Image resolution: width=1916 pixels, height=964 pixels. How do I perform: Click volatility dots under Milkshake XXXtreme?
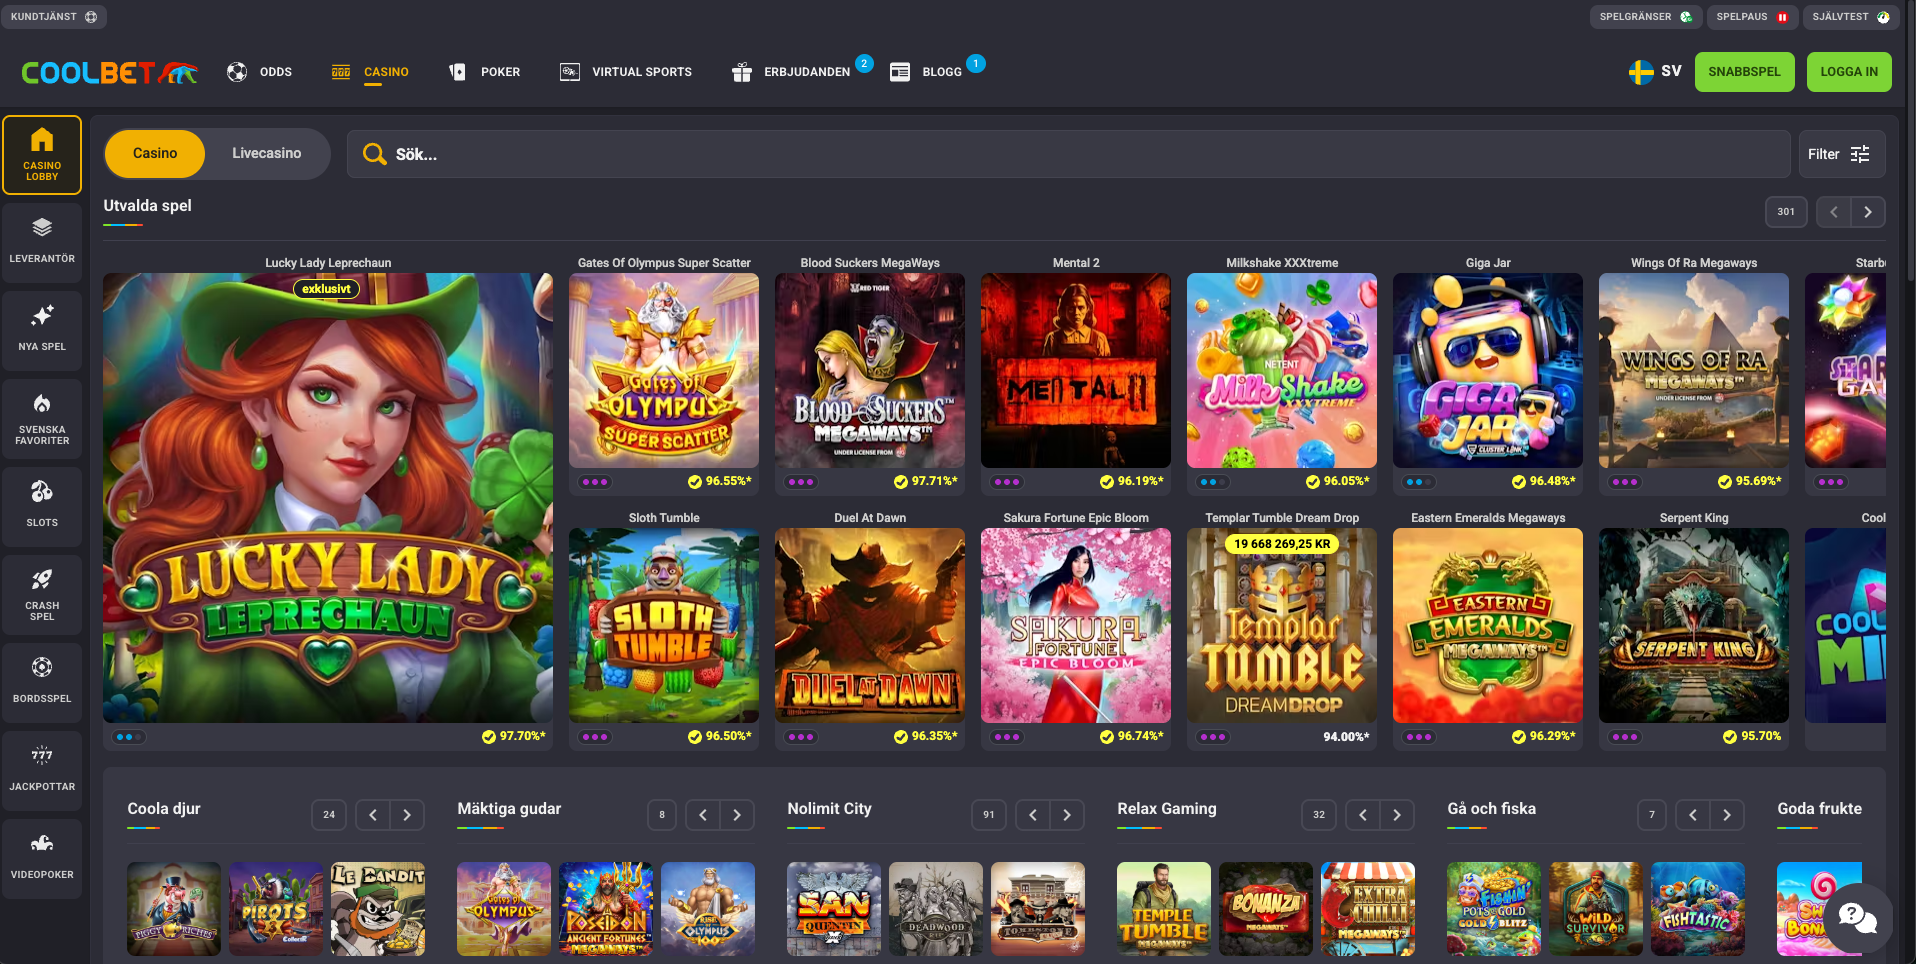click(x=1213, y=482)
